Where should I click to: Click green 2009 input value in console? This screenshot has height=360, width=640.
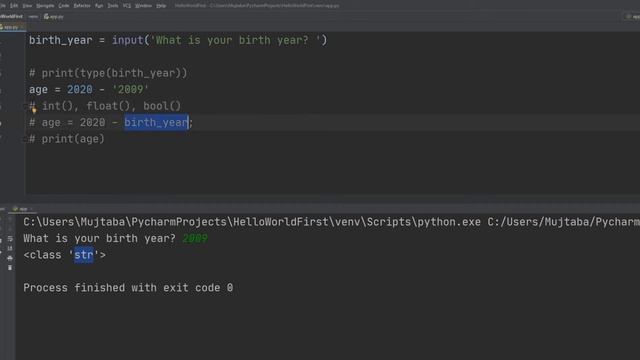pos(195,238)
